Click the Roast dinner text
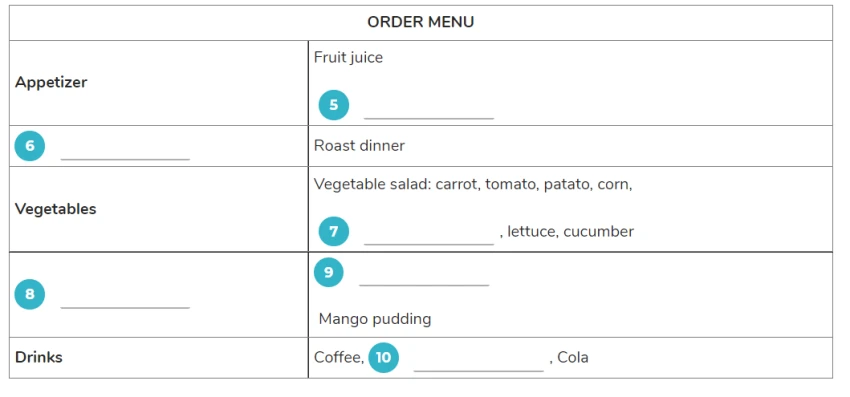The width and height of the screenshot is (850, 397). click(359, 145)
